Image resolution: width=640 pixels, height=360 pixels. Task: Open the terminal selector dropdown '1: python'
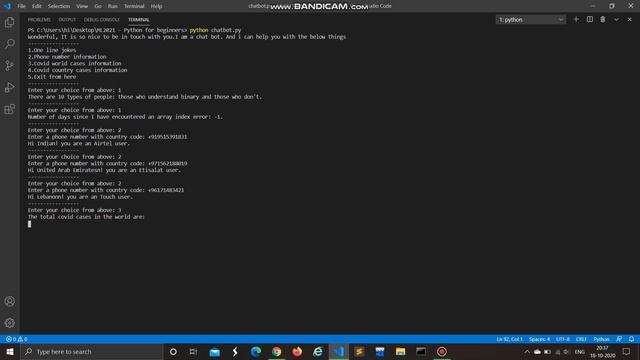(531, 20)
